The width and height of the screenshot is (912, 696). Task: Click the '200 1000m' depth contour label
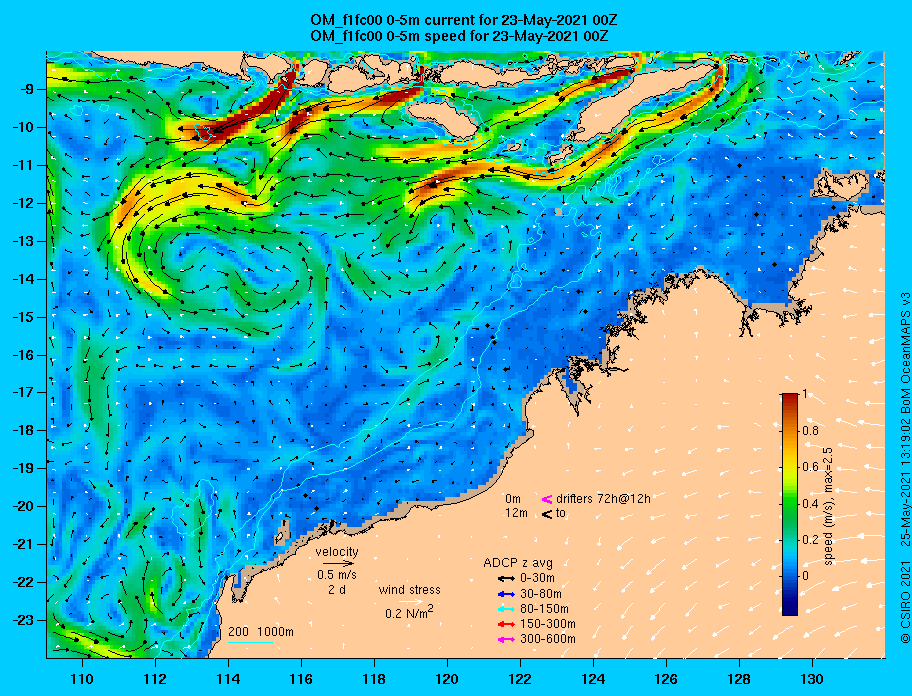261,632
